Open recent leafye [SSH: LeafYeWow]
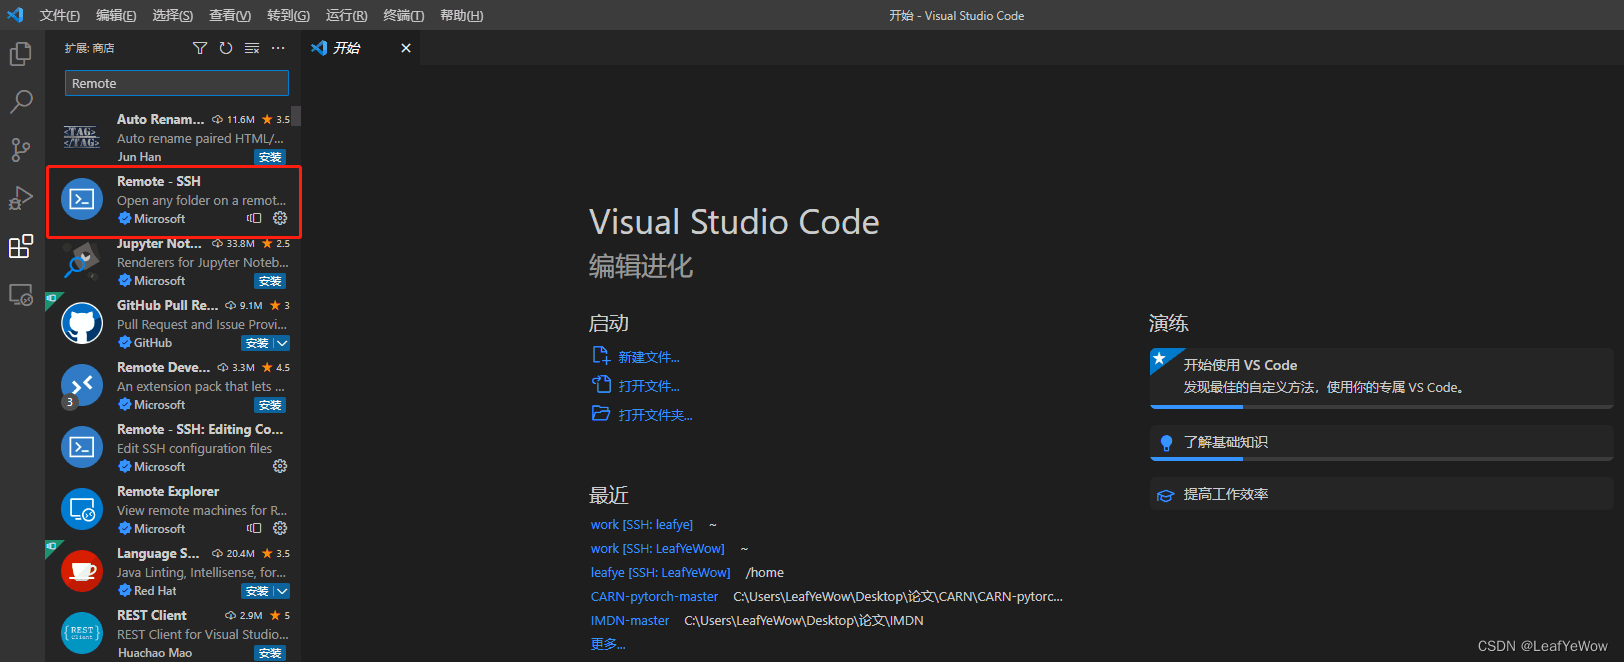1624x662 pixels. 660,572
